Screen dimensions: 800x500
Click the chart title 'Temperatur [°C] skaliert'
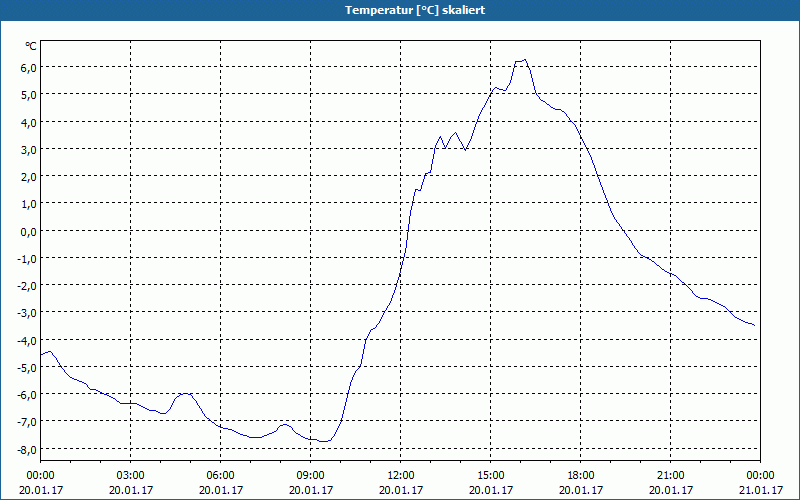415,10
